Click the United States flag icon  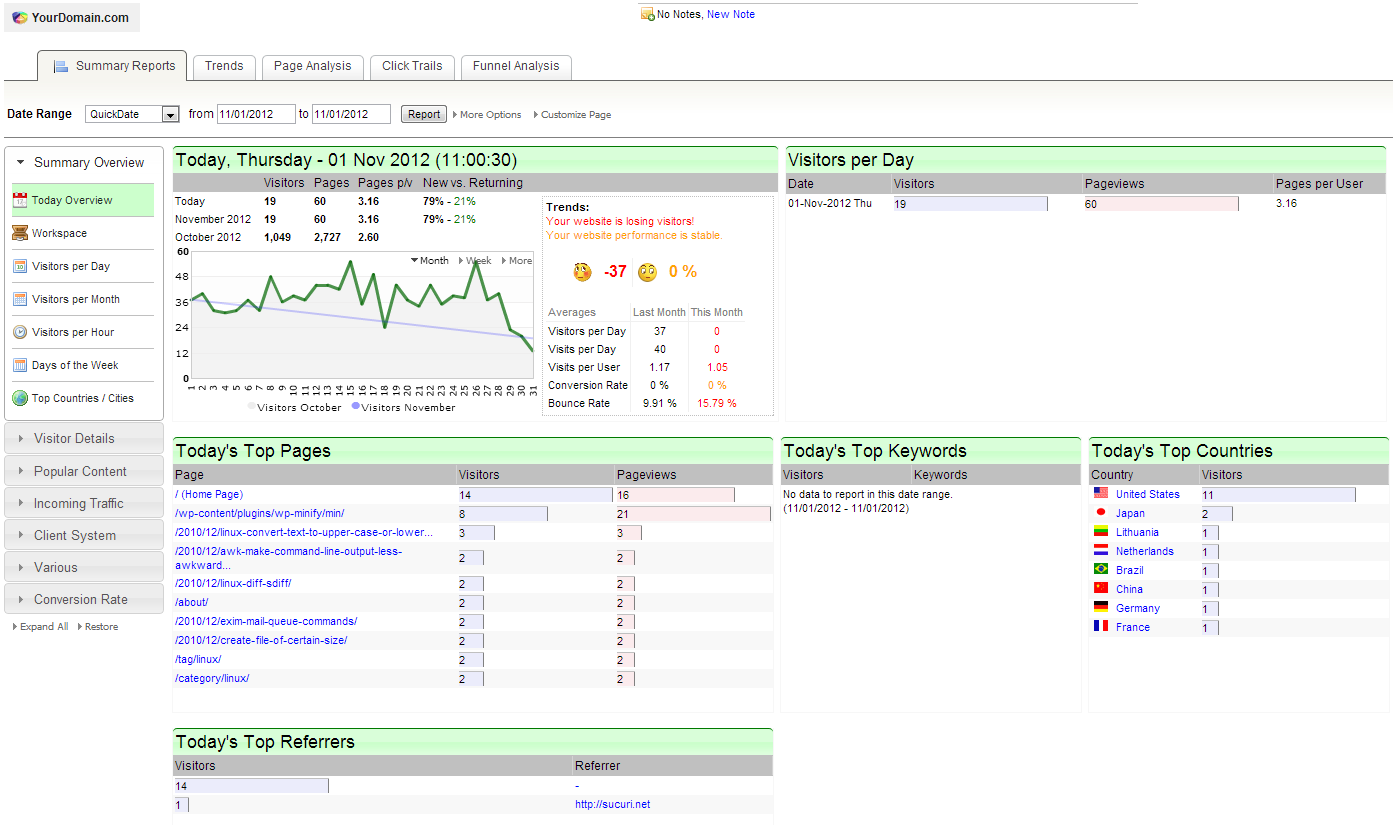coord(1101,494)
